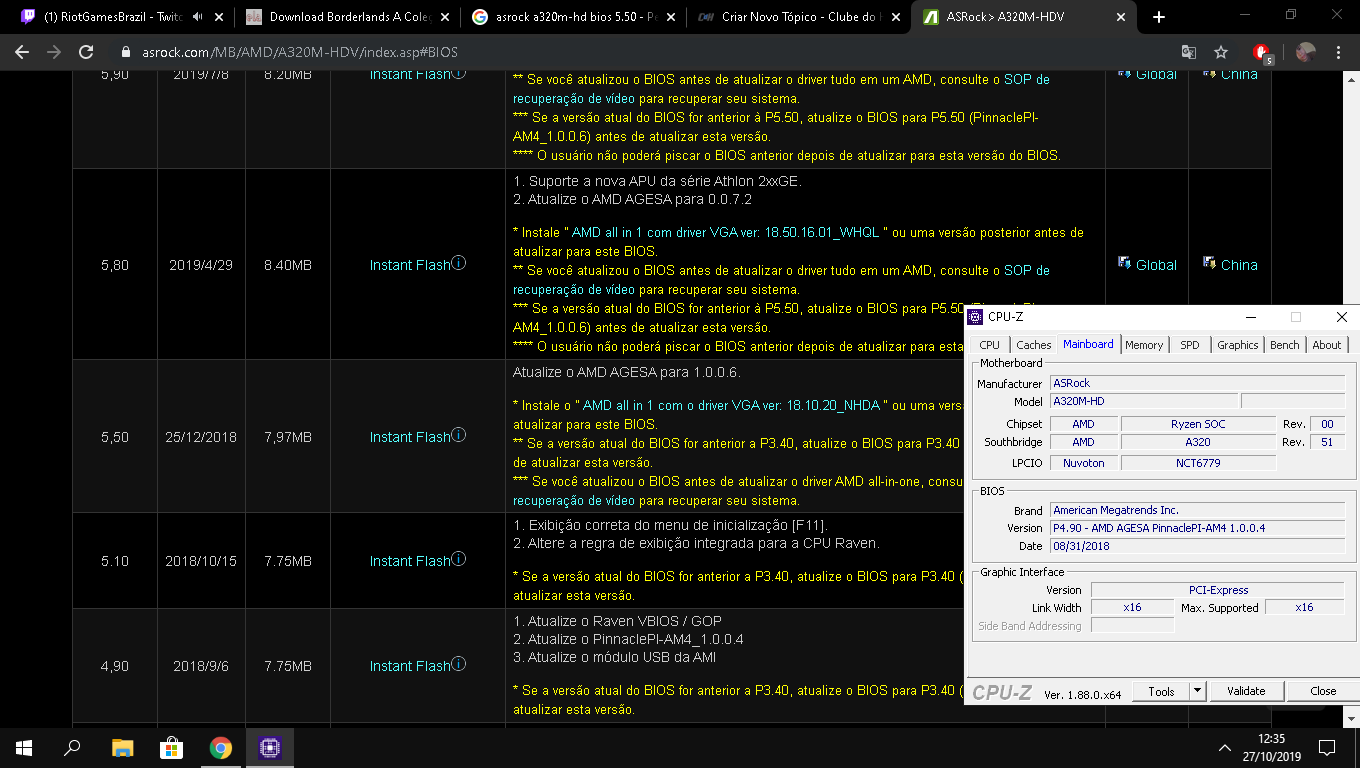Viewport: 1360px width, 768px height.
Task: Reload the ASRock page
Action: (x=86, y=52)
